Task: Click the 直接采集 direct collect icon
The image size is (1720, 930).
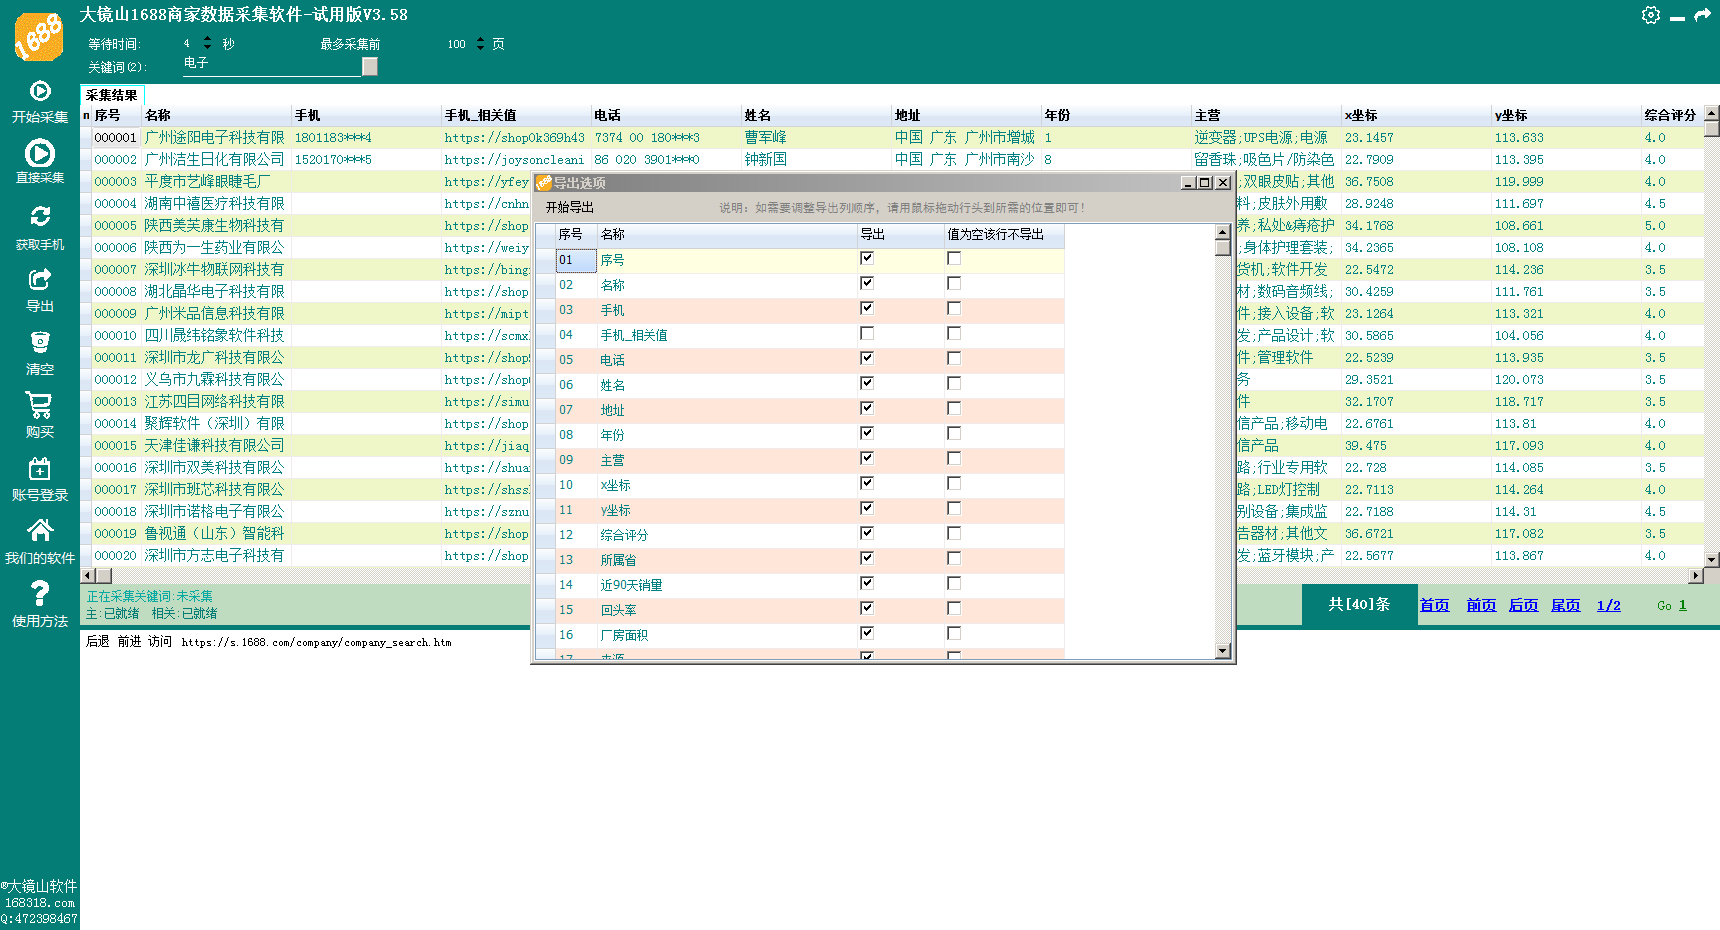Action: click(40, 154)
